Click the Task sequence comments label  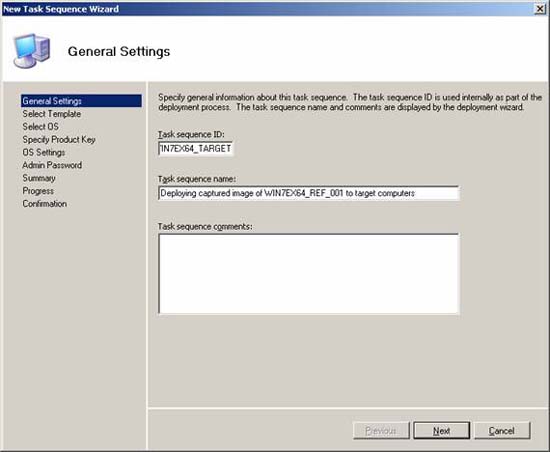click(x=205, y=227)
